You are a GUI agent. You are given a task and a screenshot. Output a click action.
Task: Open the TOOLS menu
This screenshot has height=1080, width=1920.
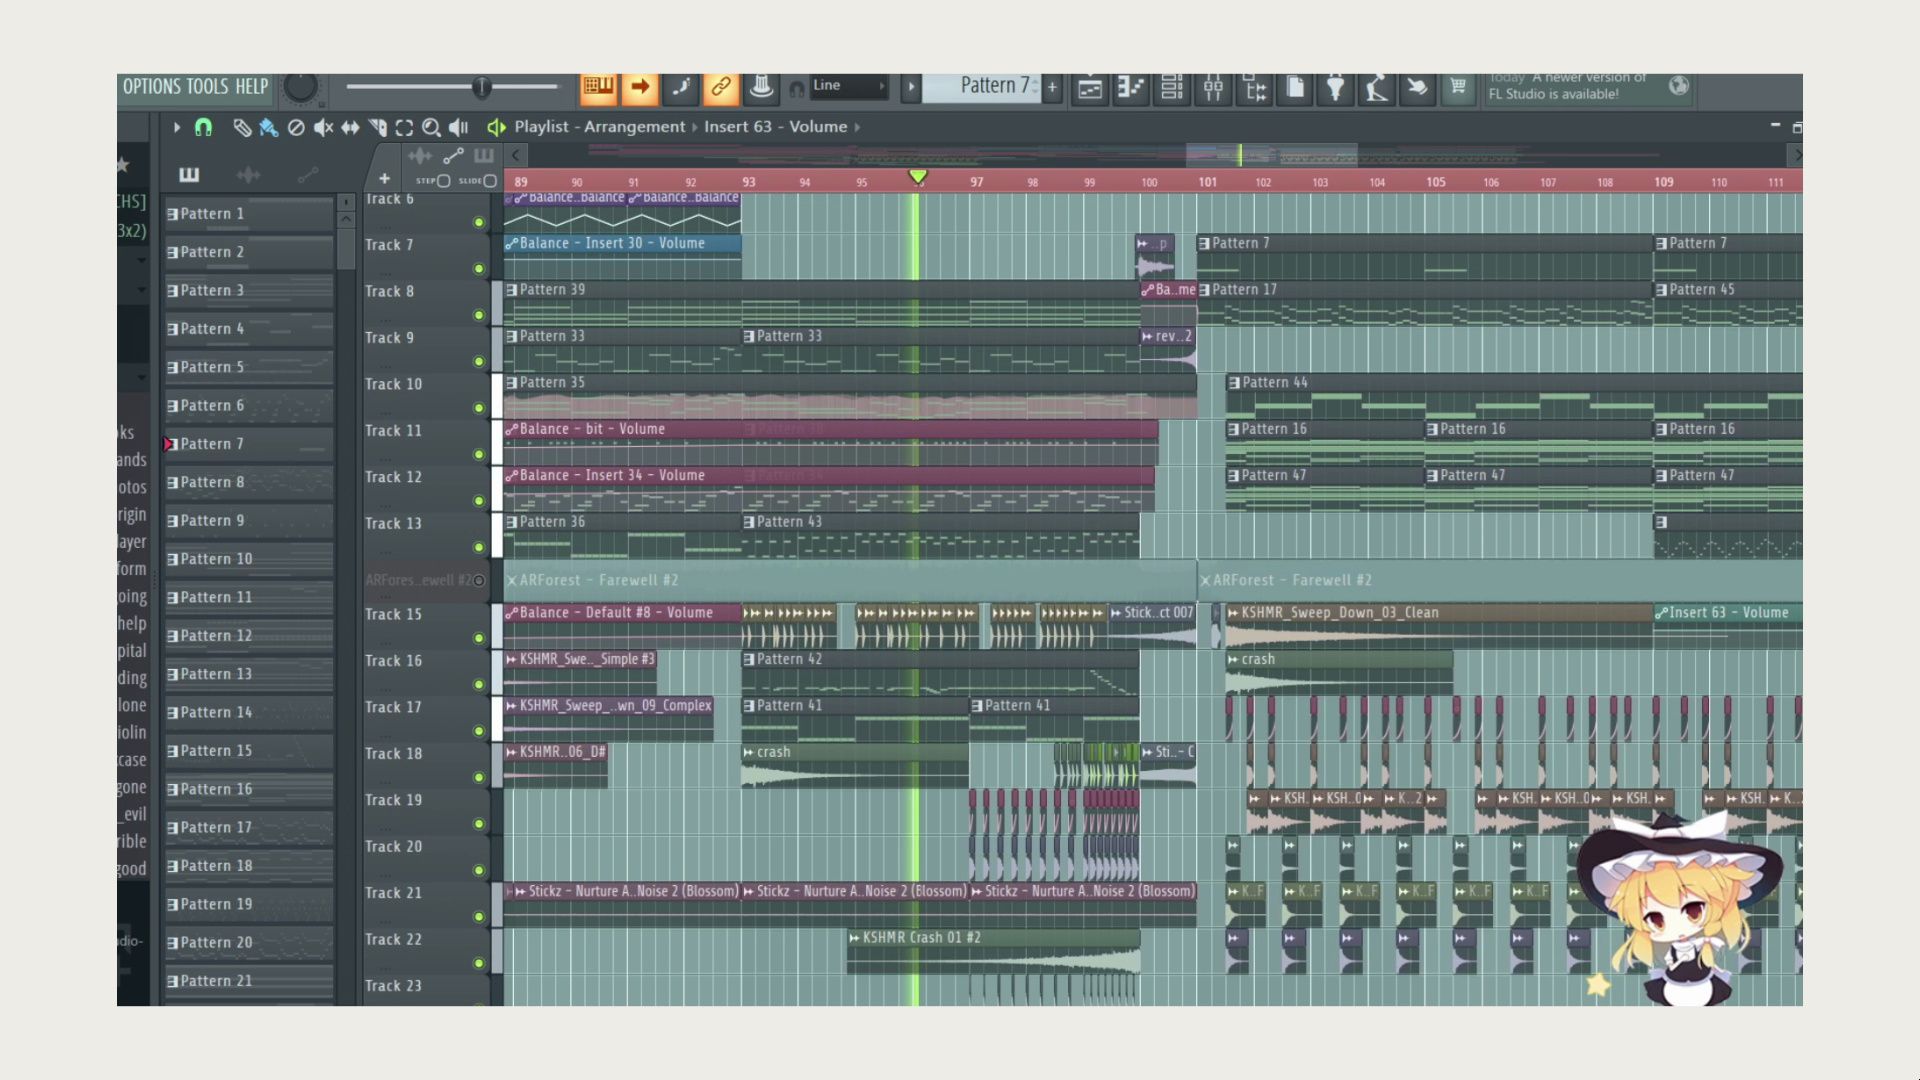pos(208,87)
